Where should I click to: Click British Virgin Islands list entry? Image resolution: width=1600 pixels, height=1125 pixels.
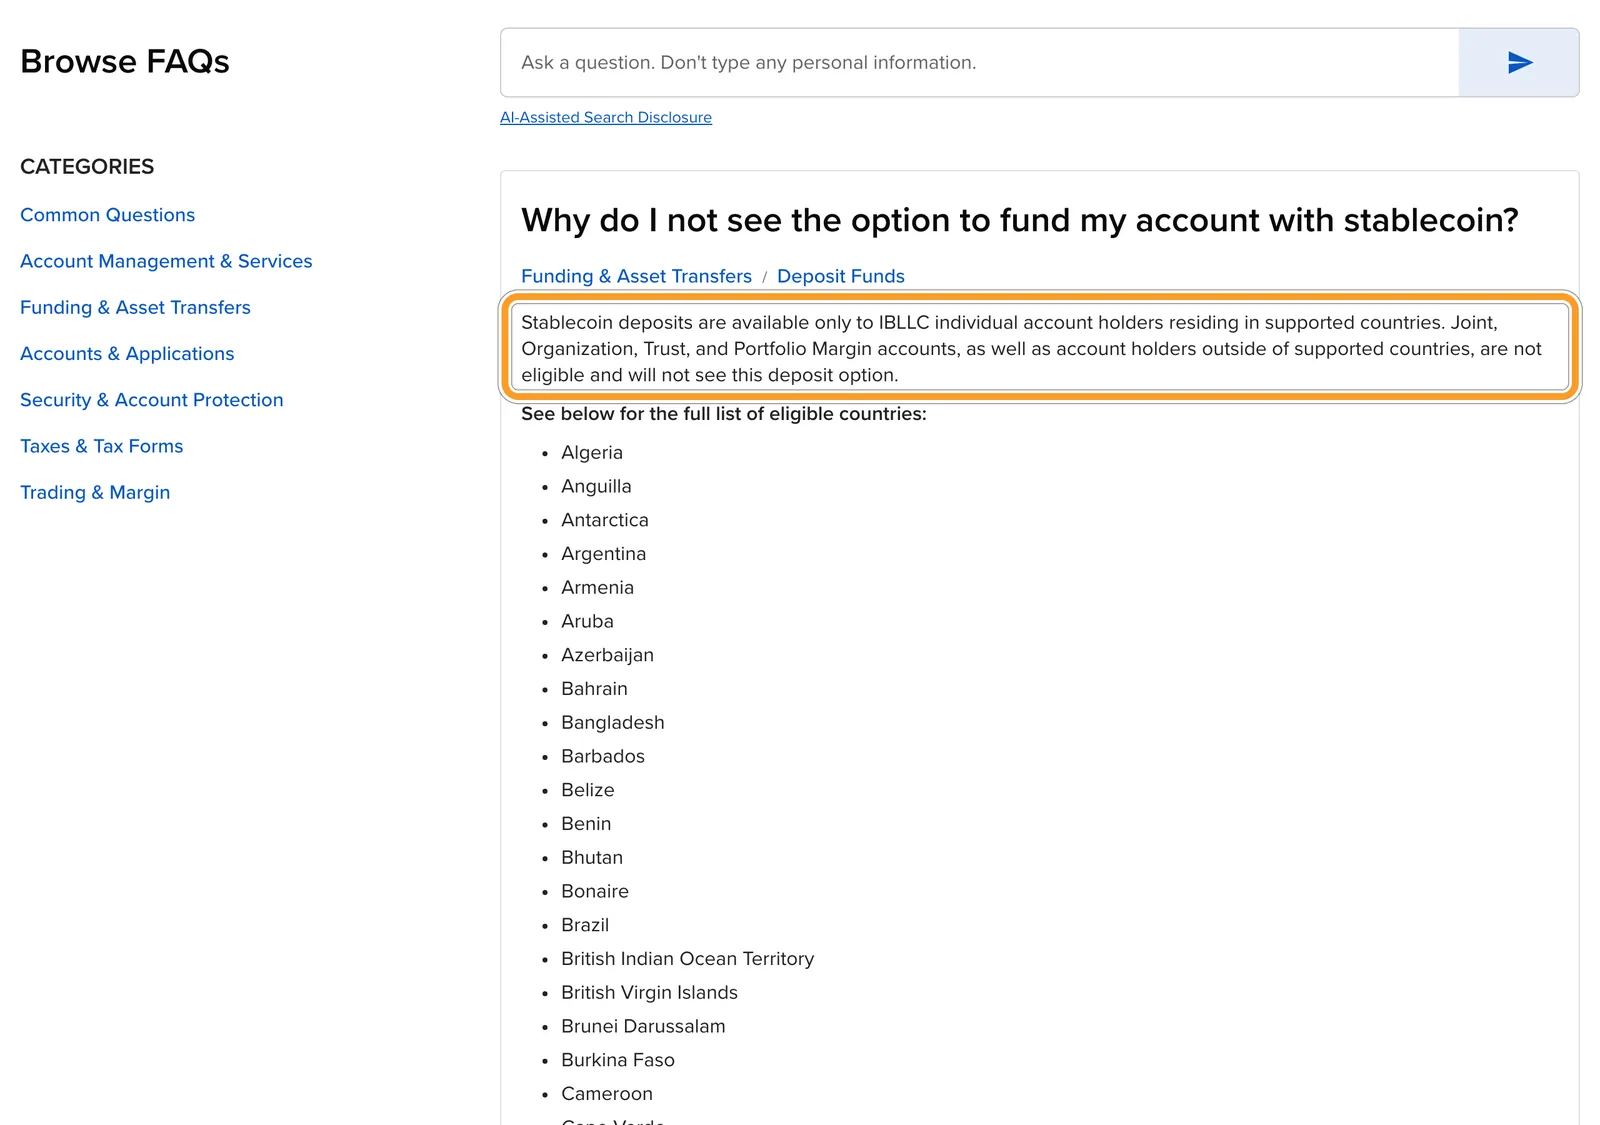coord(649,992)
